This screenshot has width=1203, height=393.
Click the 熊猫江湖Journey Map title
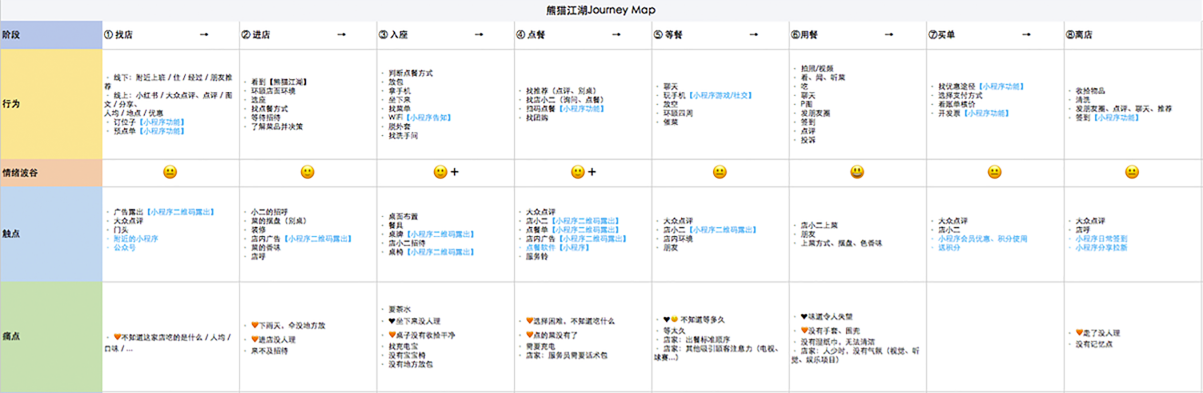click(x=601, y=10)
